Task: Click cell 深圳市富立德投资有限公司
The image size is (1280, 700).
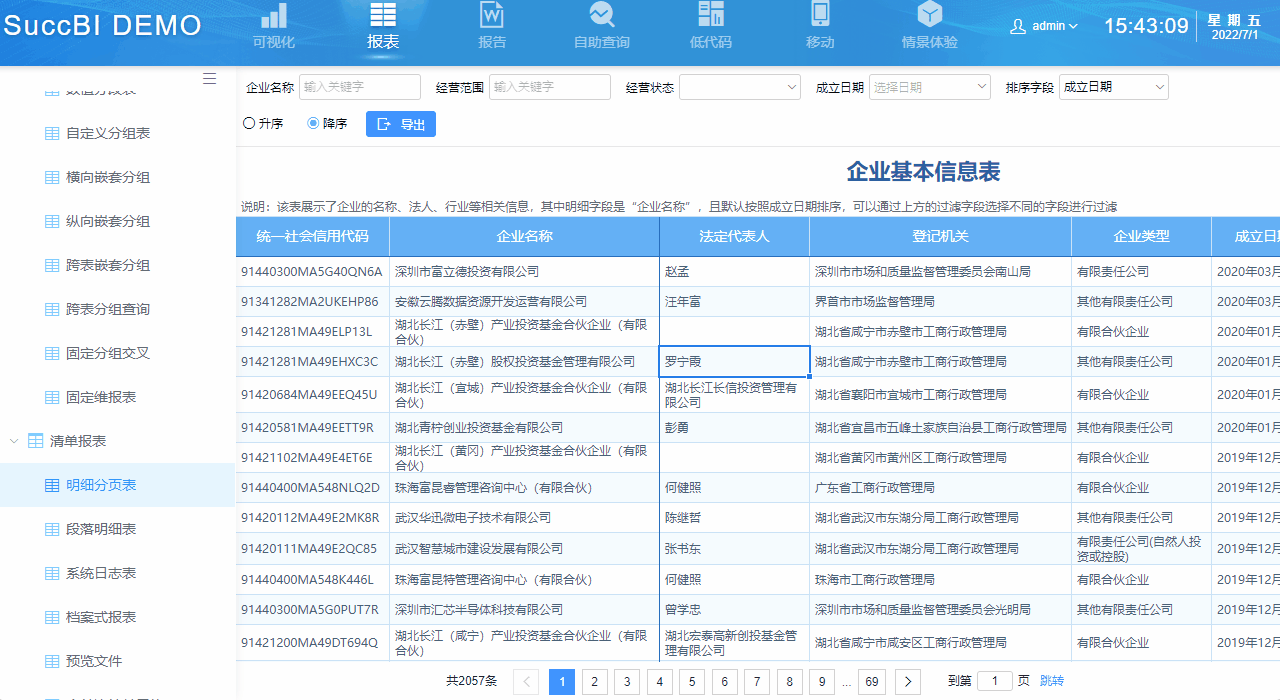Action: click(x=524, y=271)
